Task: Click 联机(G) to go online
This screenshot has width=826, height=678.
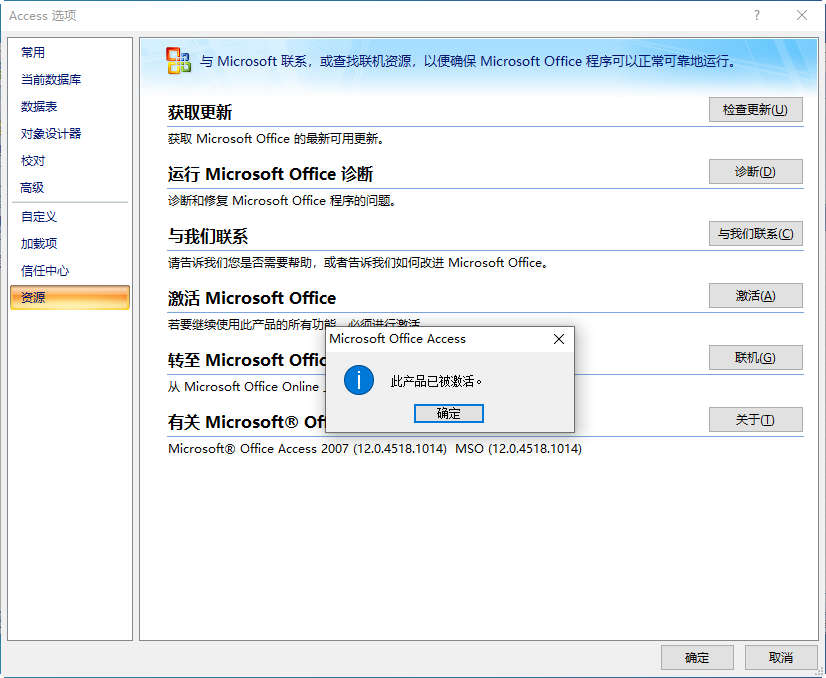Action: point(755,357)
